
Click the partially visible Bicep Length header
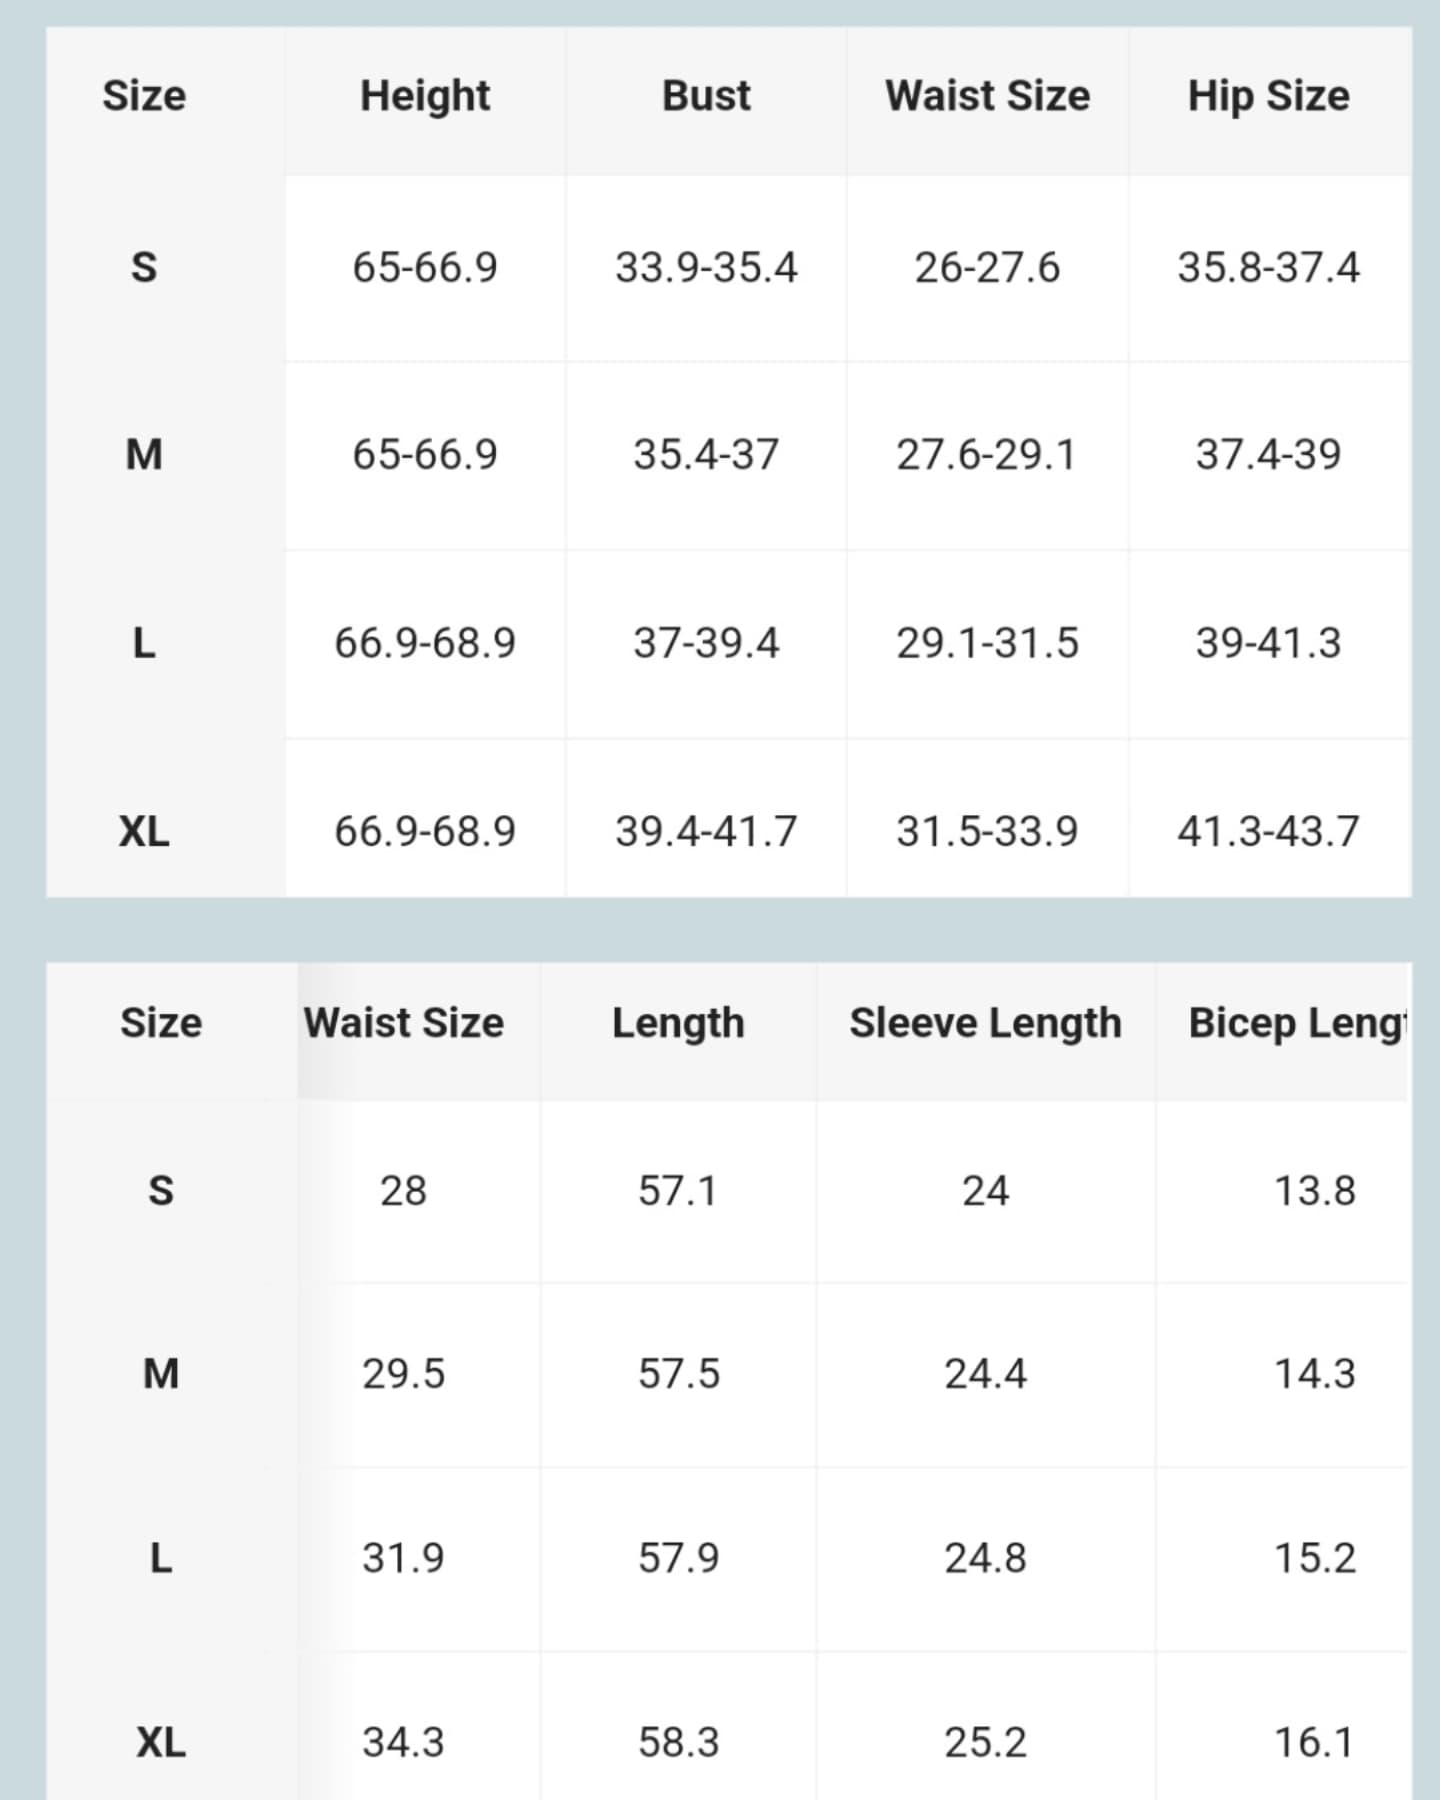coord(1297,1023)
